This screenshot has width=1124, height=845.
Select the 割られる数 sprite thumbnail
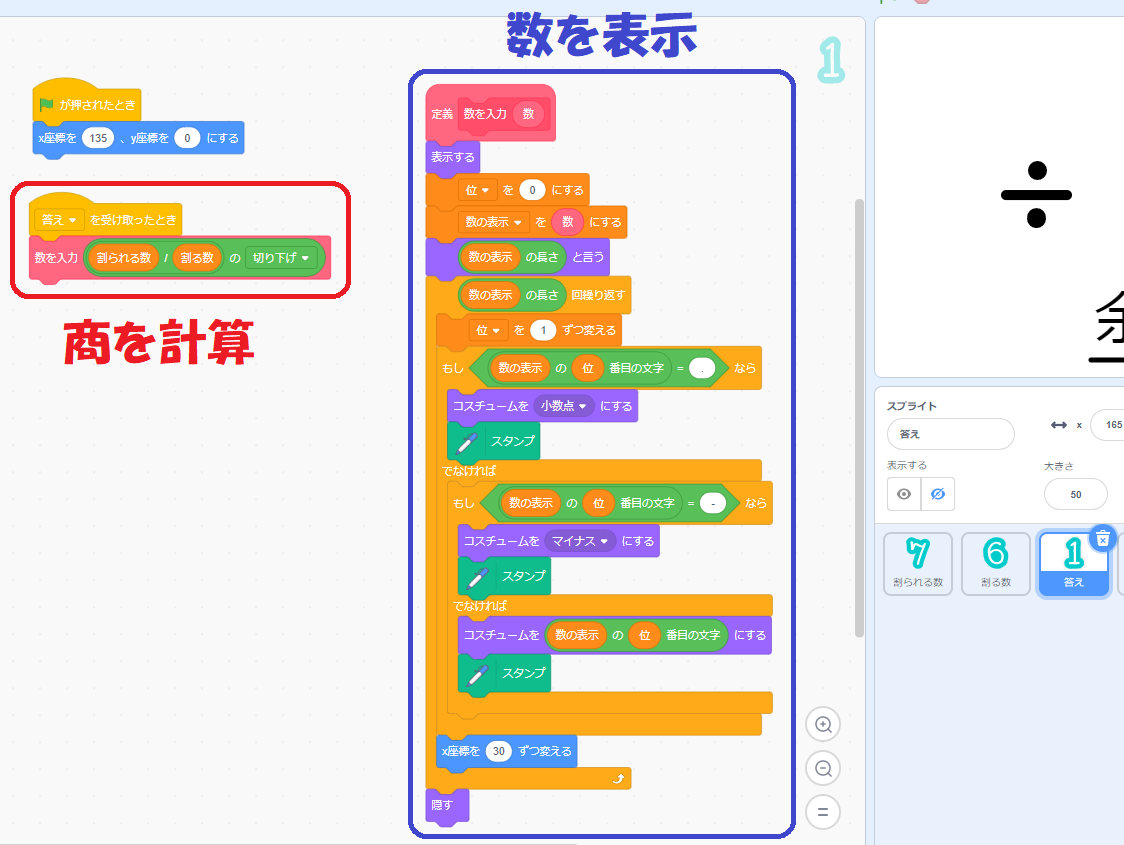[x=918, y=564]
